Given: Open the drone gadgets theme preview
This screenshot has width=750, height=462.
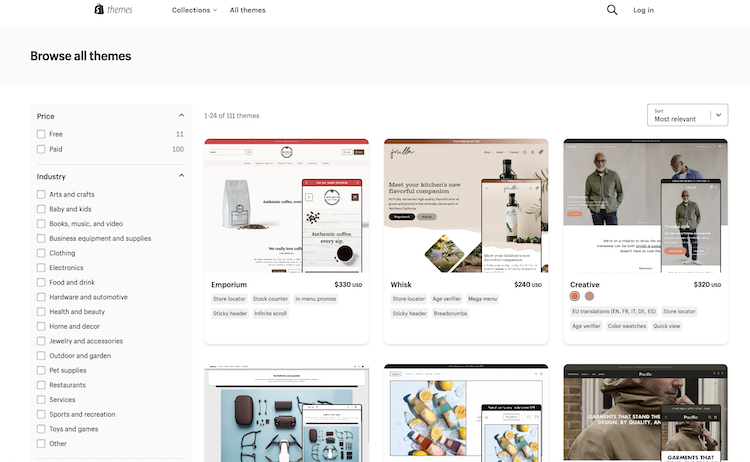Looking at the screenshot, I should (x=287, y=413).
